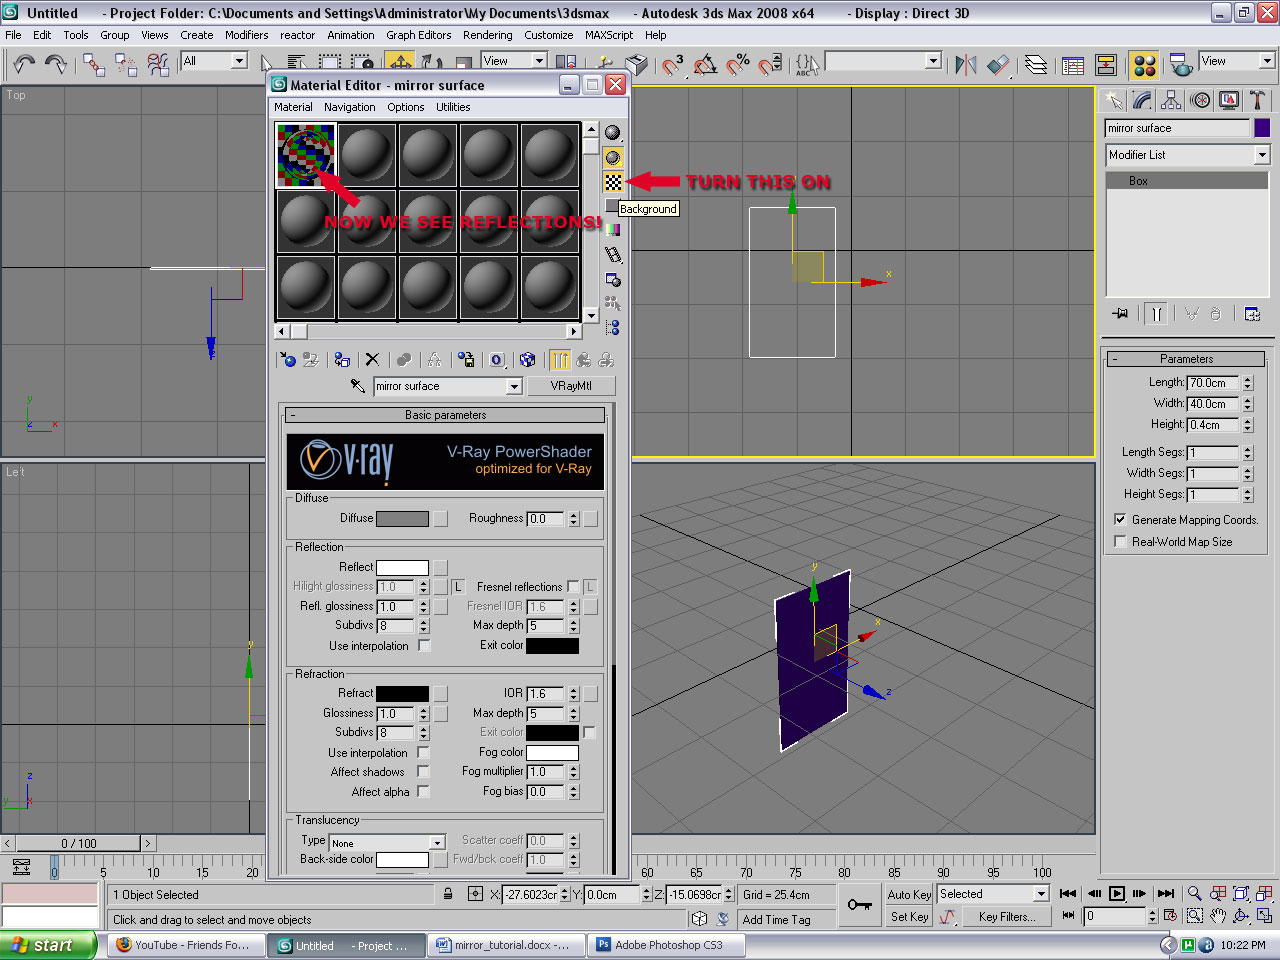Click the Reset Map/Mtl X icon

(372, 360)
